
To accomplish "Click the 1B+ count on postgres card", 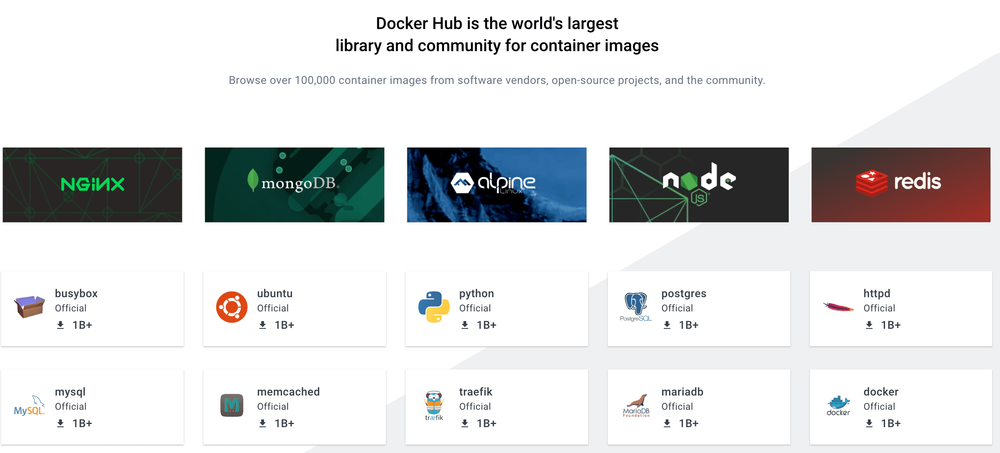I will click(x=689, y=325).
